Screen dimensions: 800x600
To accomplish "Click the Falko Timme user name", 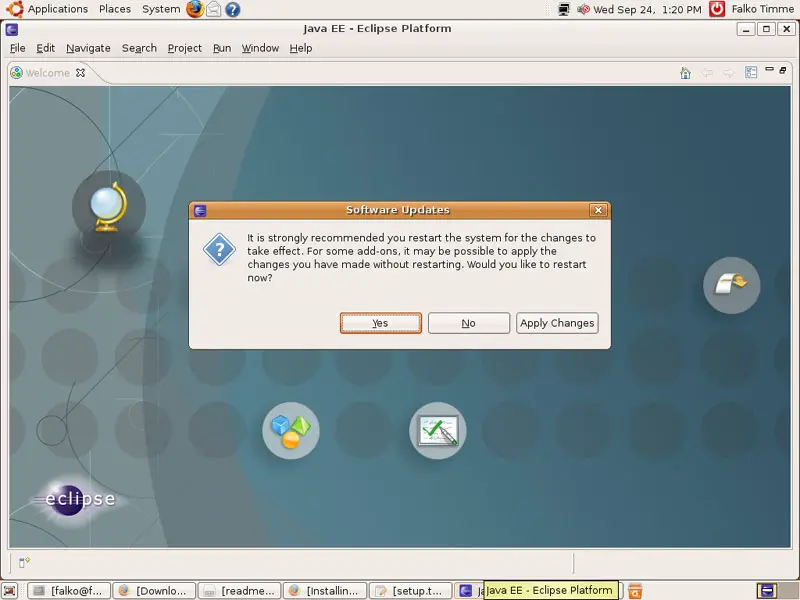I will point(762,9).
